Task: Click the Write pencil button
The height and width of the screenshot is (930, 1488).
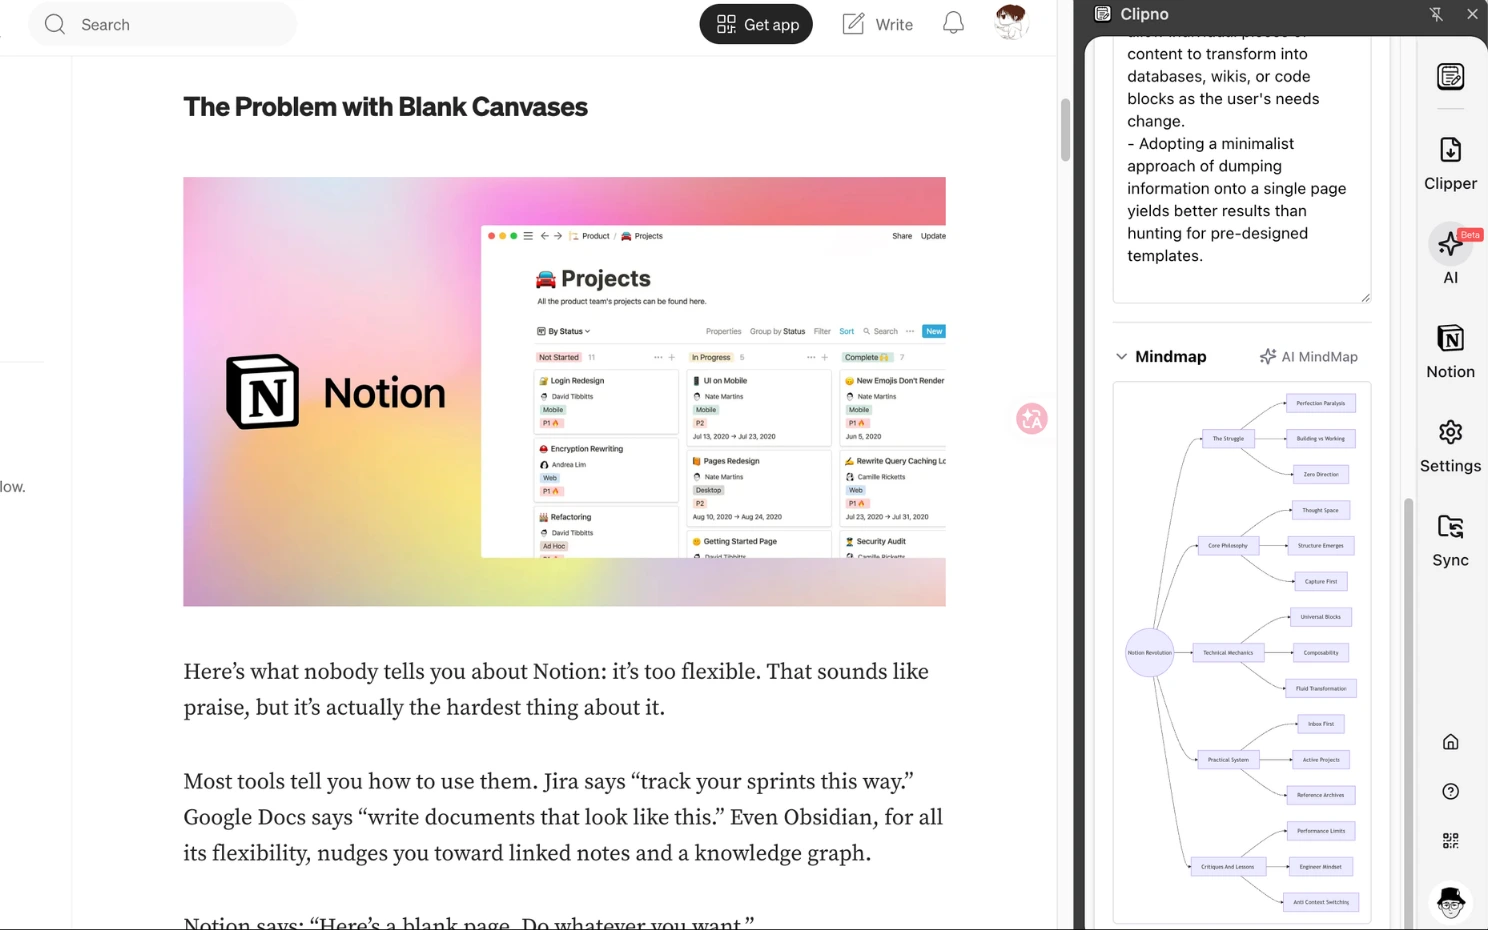Action: click(878, 24)
